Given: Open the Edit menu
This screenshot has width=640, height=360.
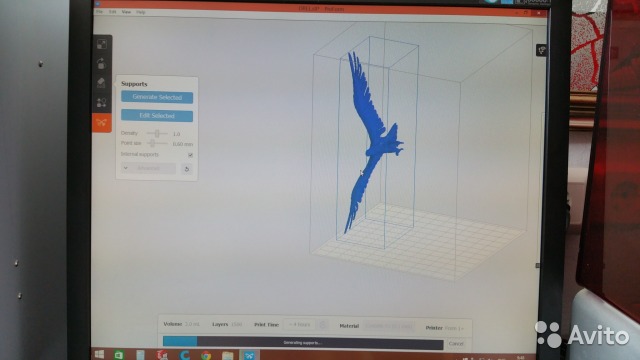Looking at the screenshot, I should pos(113,12).
